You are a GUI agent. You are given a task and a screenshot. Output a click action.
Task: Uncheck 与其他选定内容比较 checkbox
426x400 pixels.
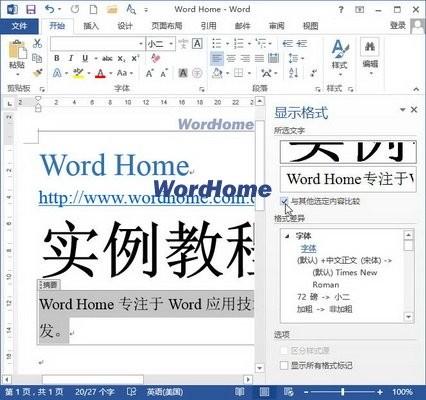click(x=284, y=201)
